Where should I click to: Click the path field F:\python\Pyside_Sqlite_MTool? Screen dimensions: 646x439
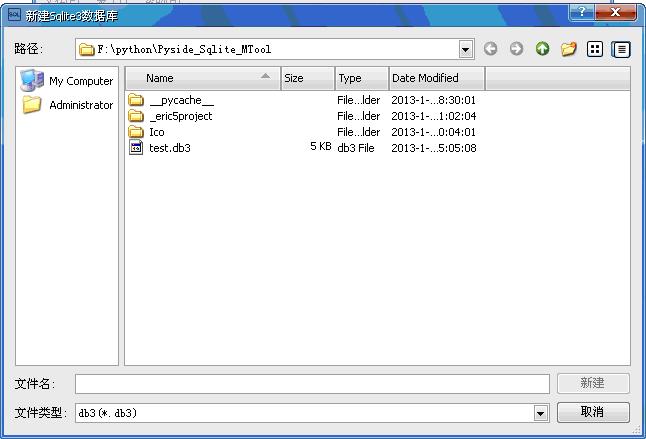click(274, 49)
